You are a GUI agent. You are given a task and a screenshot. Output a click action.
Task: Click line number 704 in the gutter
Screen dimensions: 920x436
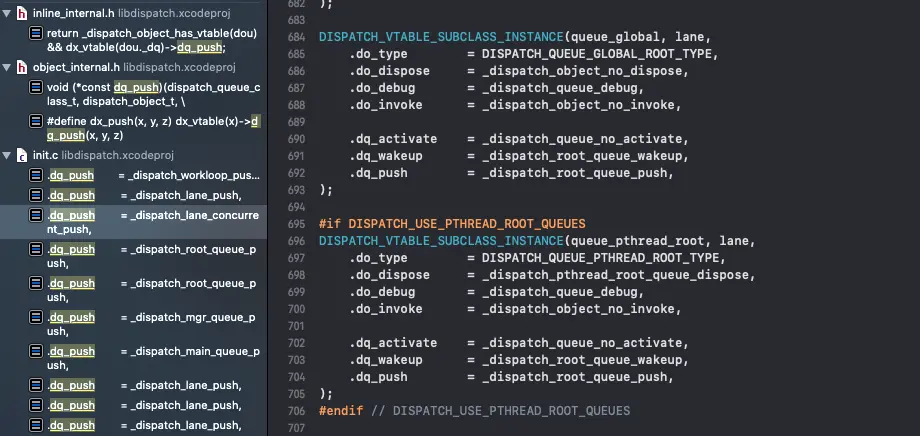pyautogui.click(x=296, y=377)
